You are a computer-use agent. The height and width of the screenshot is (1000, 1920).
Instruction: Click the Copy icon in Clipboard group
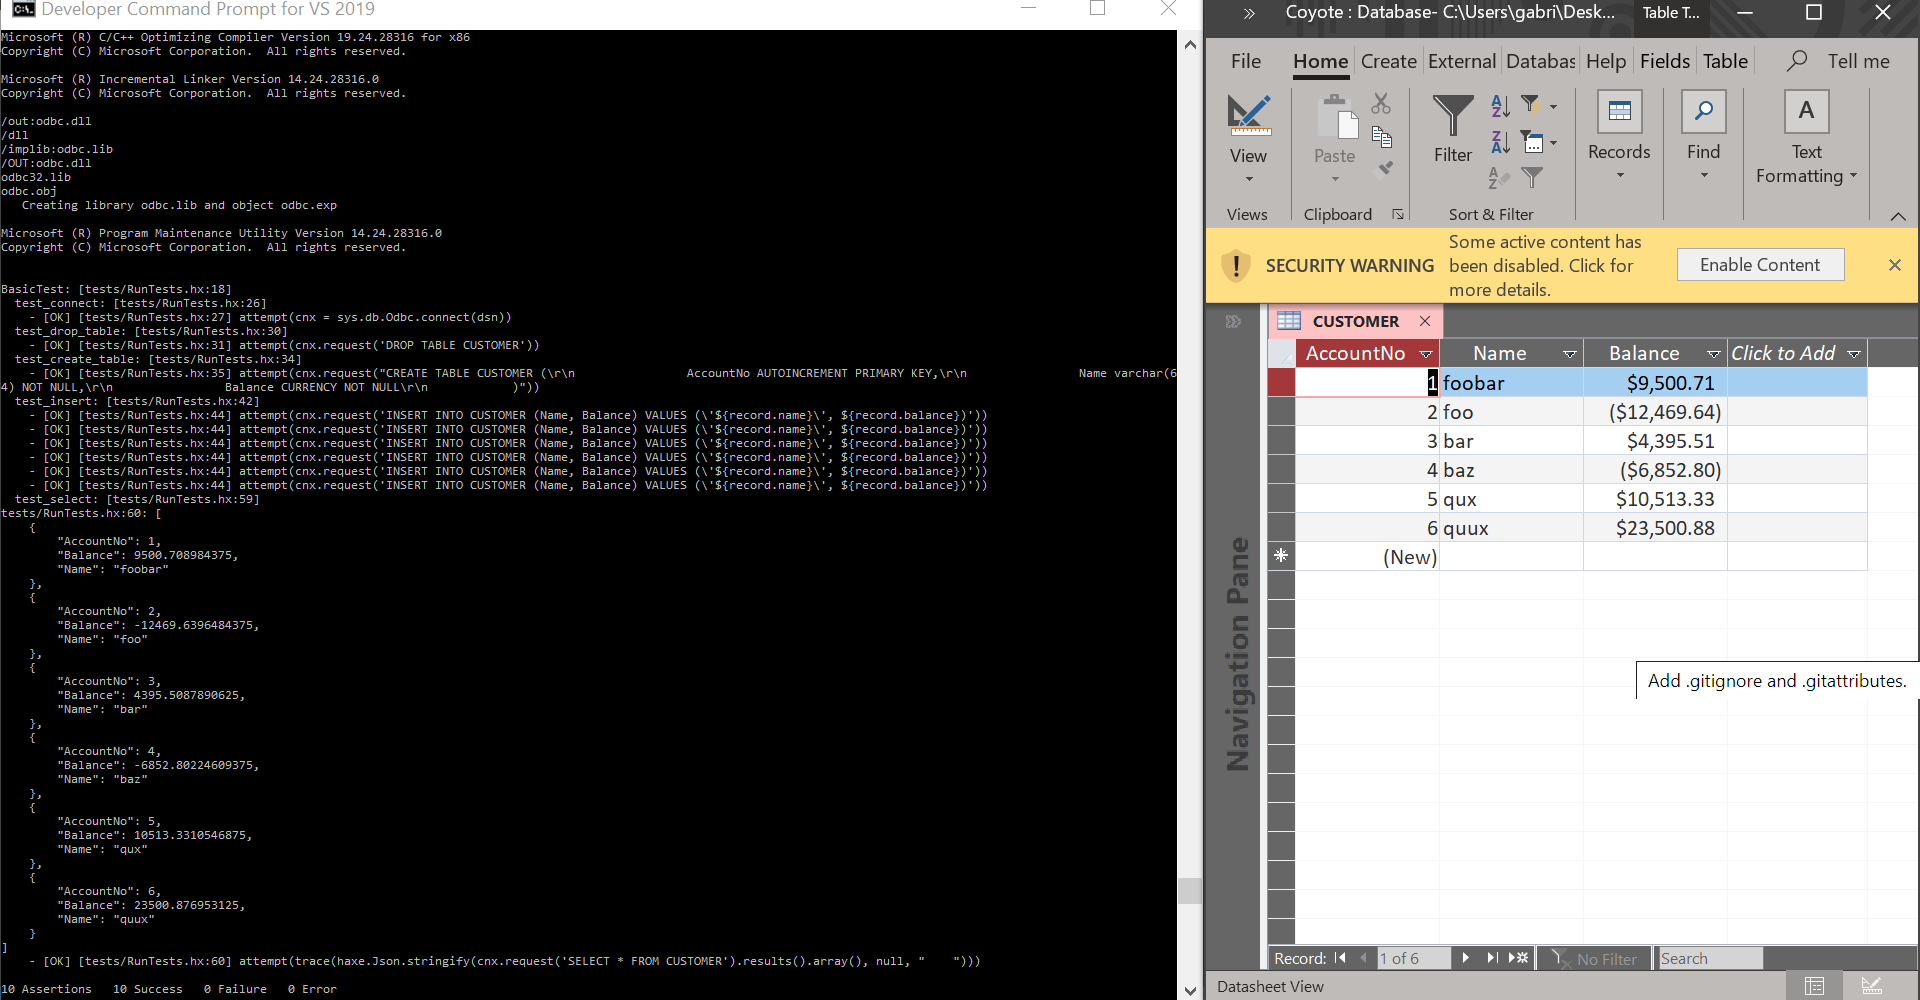[1382, 137]
